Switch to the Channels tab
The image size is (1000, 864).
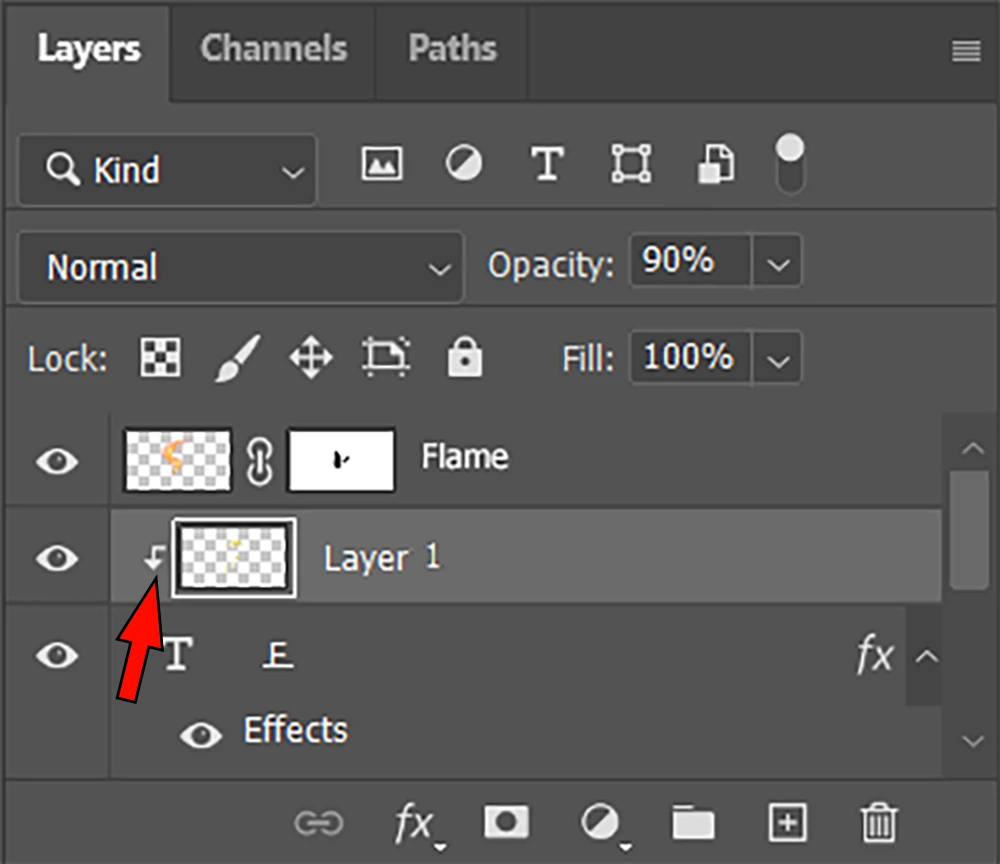click(x=273, y=49)
